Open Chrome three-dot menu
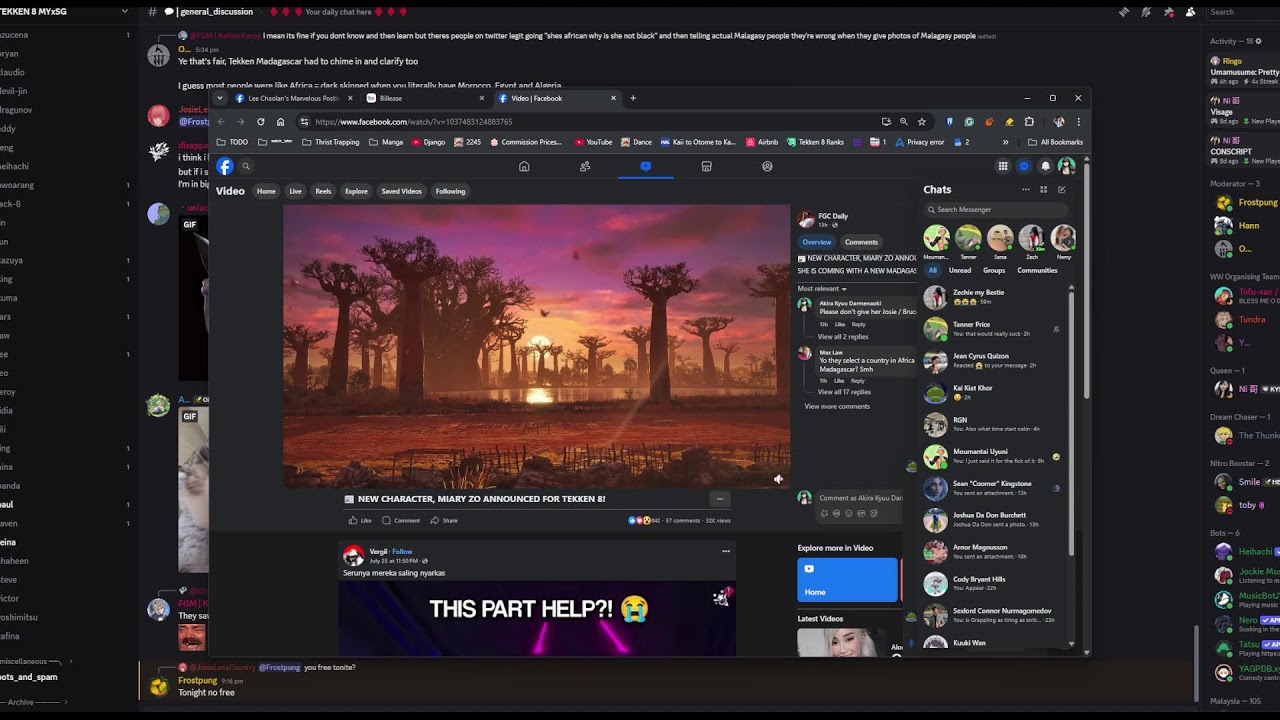This screenshot has width=1280, height=720. pyautogui.click(x=1078, y=122)
